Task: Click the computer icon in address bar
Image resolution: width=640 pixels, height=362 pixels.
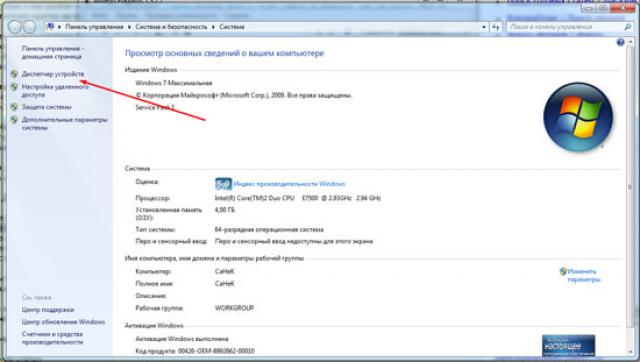Action: [x=51, y=27]
